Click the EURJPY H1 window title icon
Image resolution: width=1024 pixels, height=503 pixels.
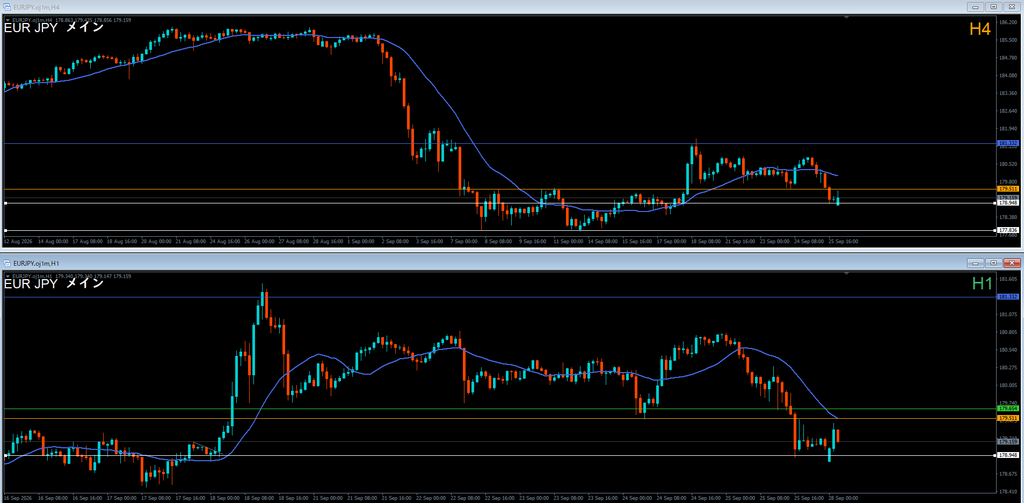tap(7, 263)
